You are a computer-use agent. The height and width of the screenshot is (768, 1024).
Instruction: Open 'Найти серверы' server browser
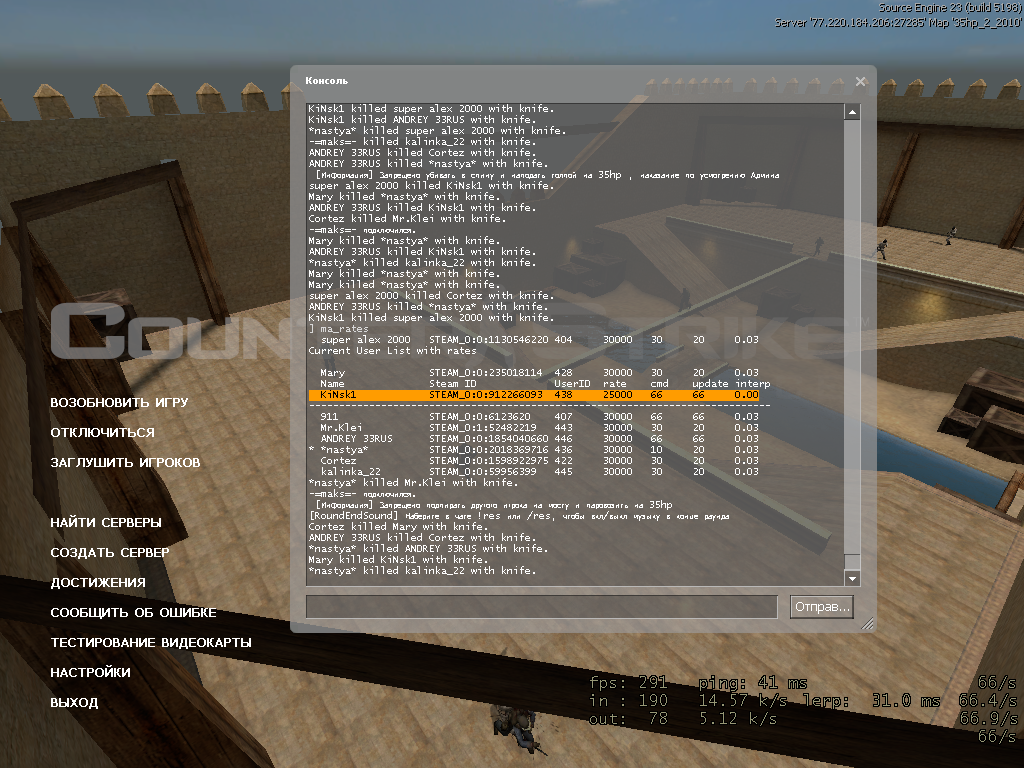pyautogui.click(x=106, y=522)
